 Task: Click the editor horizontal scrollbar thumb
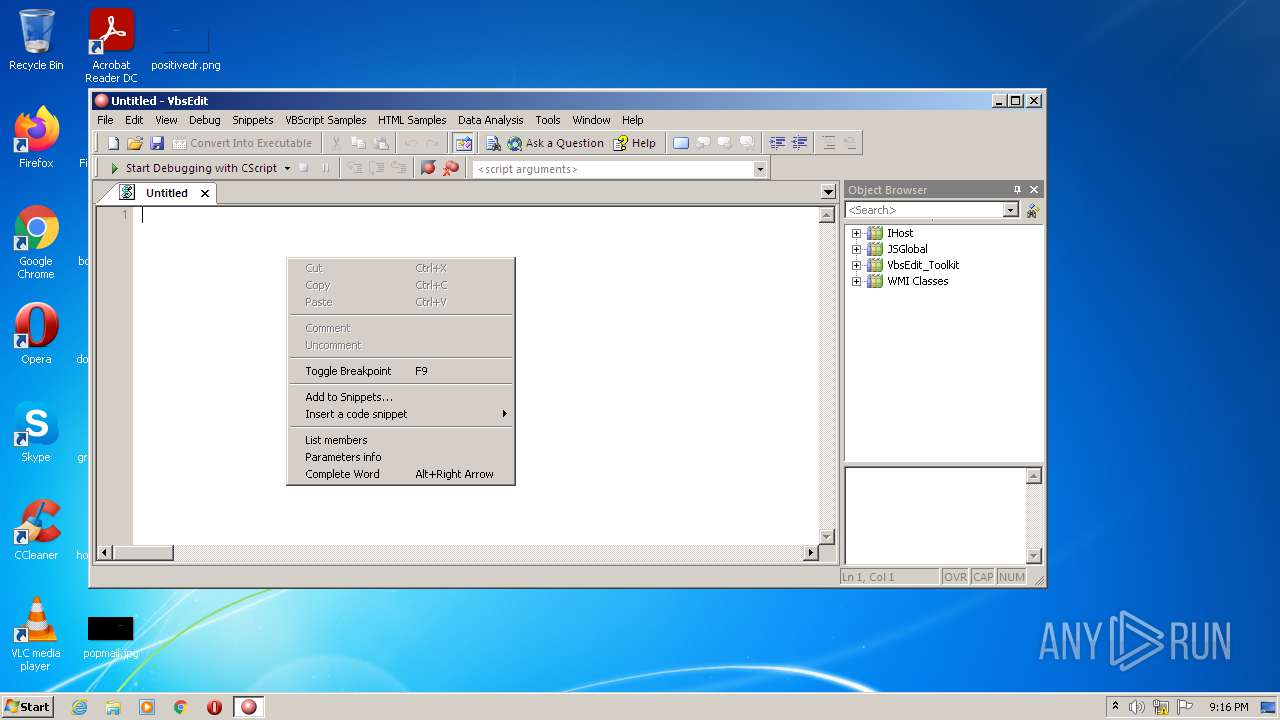coord(143,553)
